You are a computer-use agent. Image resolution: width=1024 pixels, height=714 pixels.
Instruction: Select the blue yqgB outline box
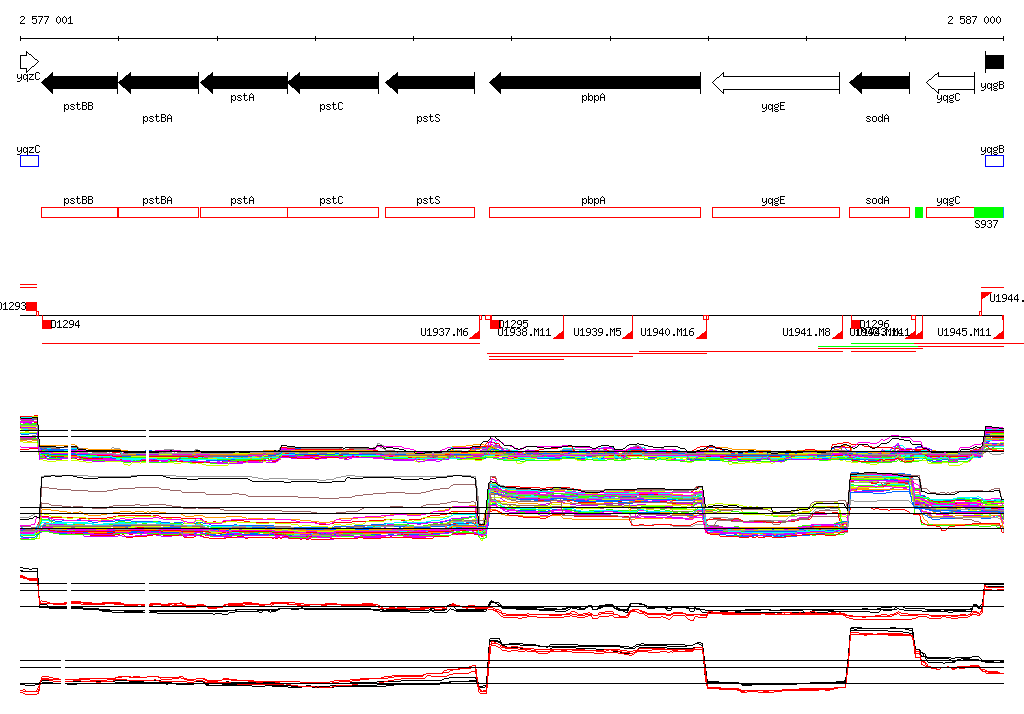point(995,161)
